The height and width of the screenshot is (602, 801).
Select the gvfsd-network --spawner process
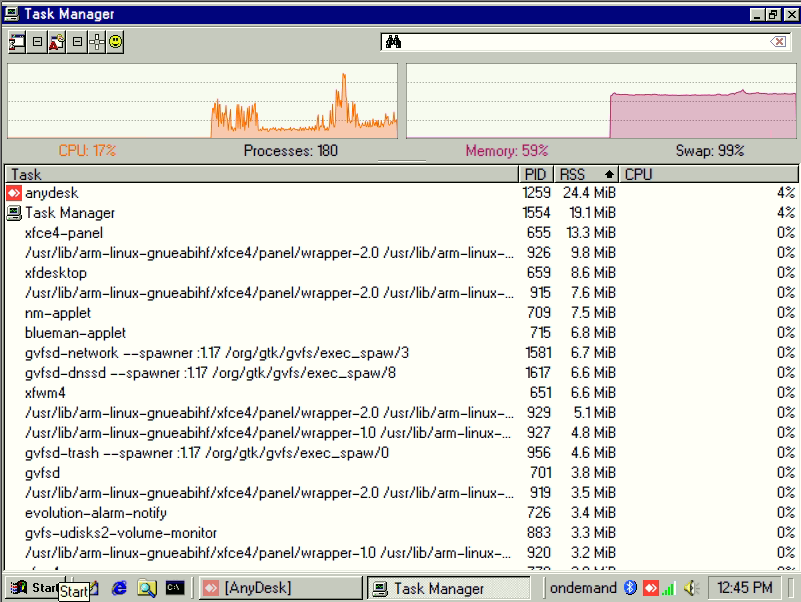[x=402, y=353]
